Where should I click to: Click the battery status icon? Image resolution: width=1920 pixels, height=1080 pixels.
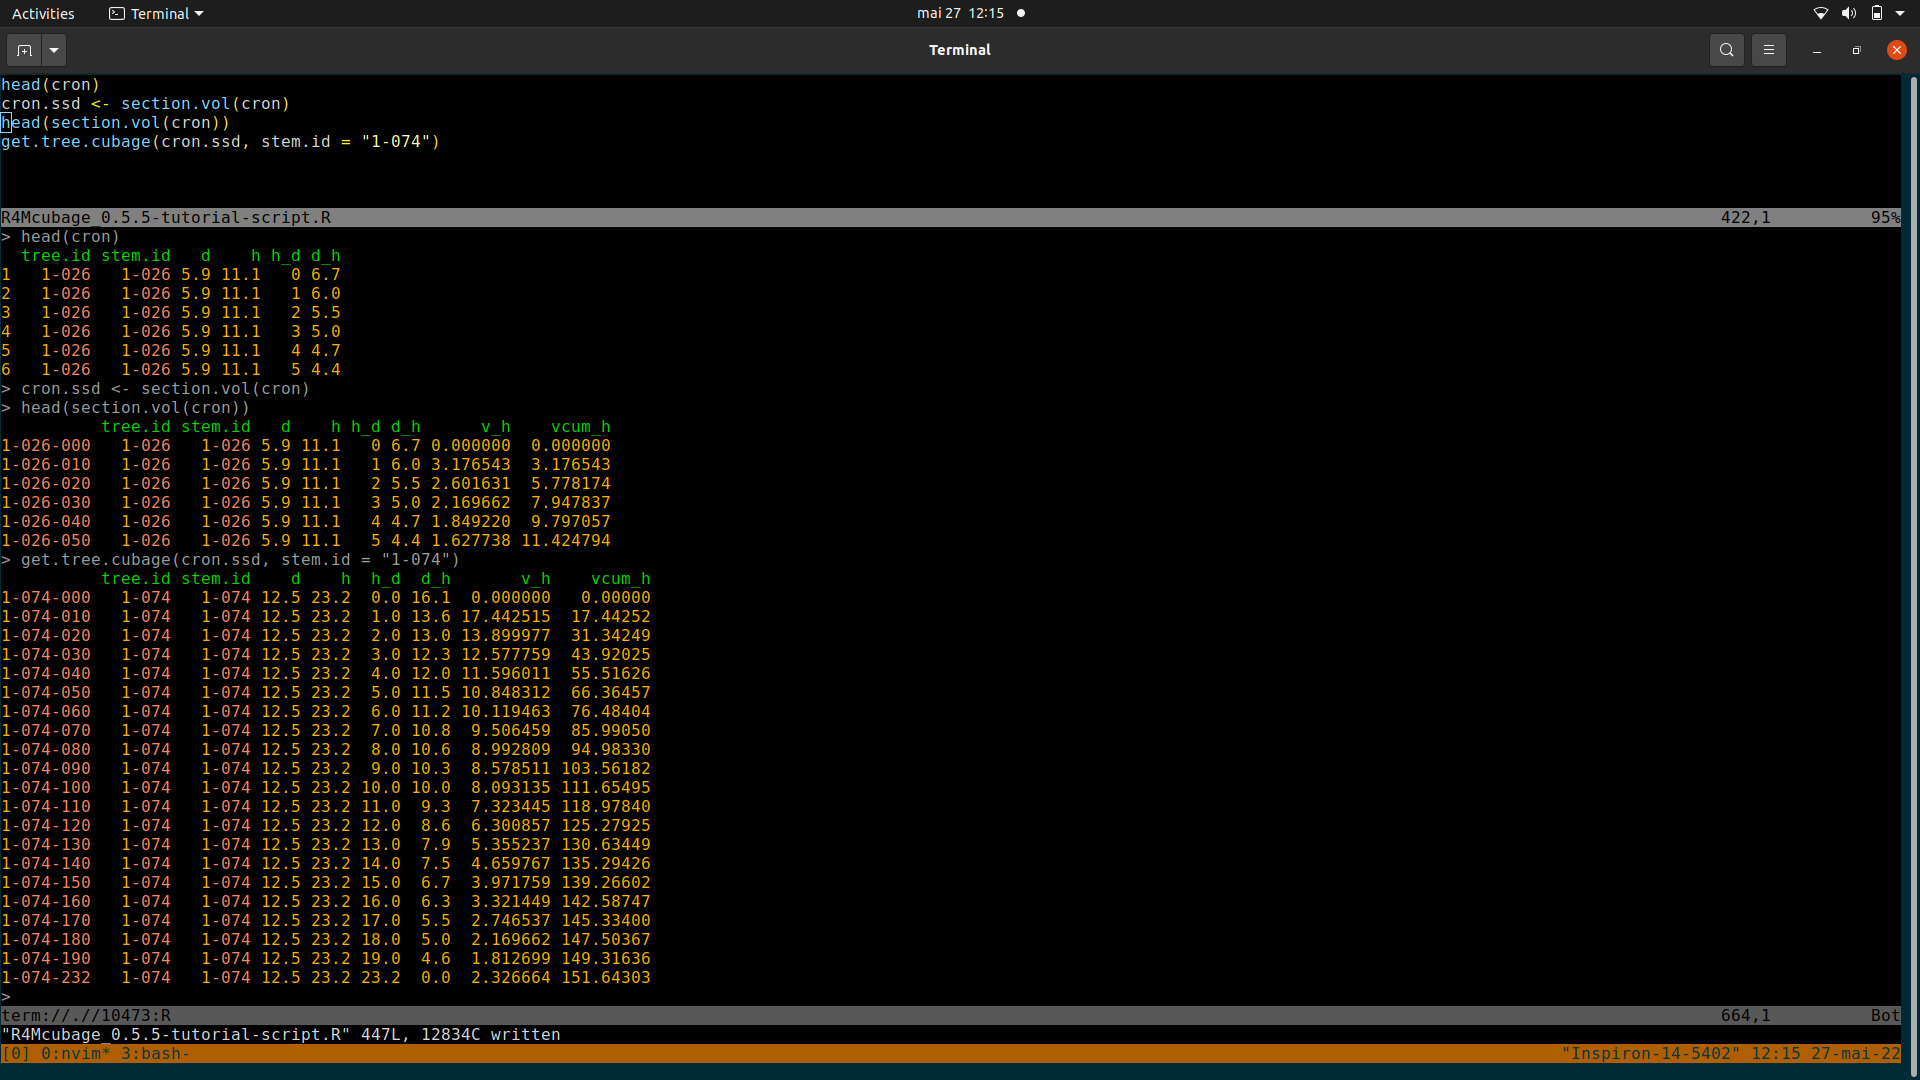pos(1876,13)
